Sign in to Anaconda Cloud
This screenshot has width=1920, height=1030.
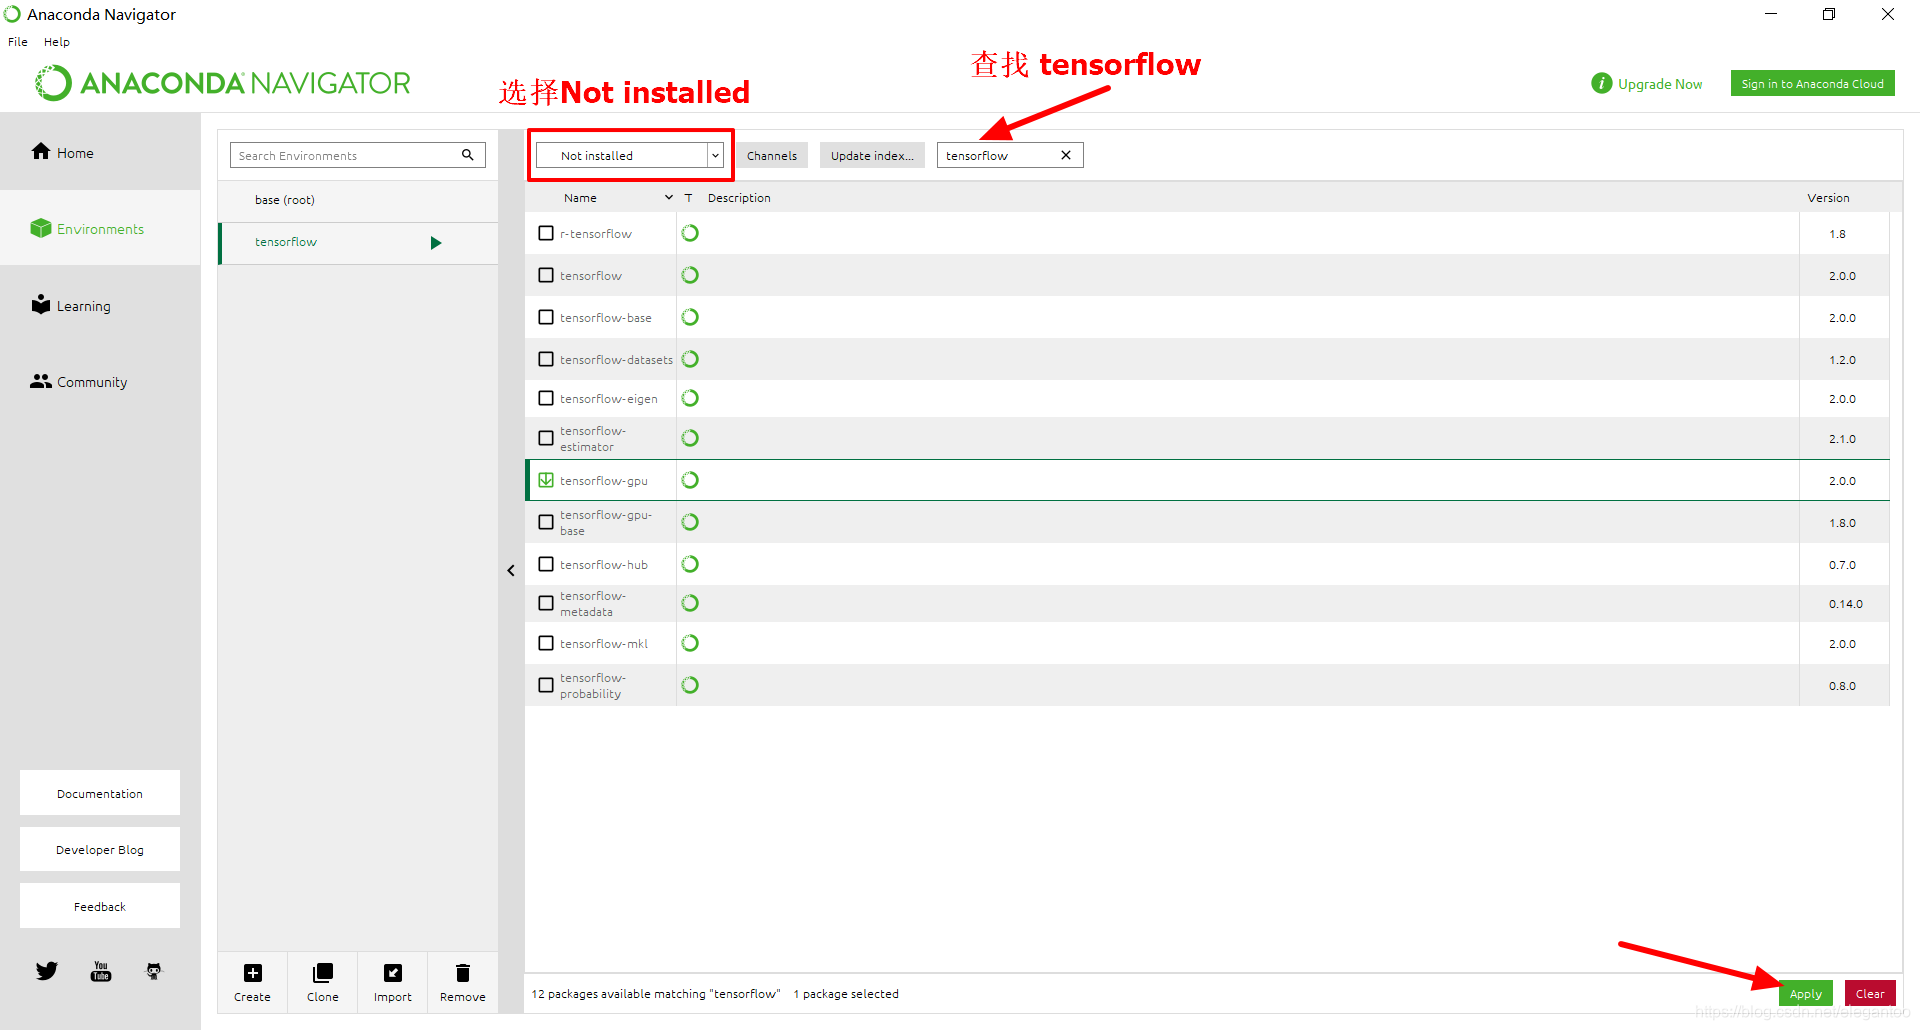1812,83
